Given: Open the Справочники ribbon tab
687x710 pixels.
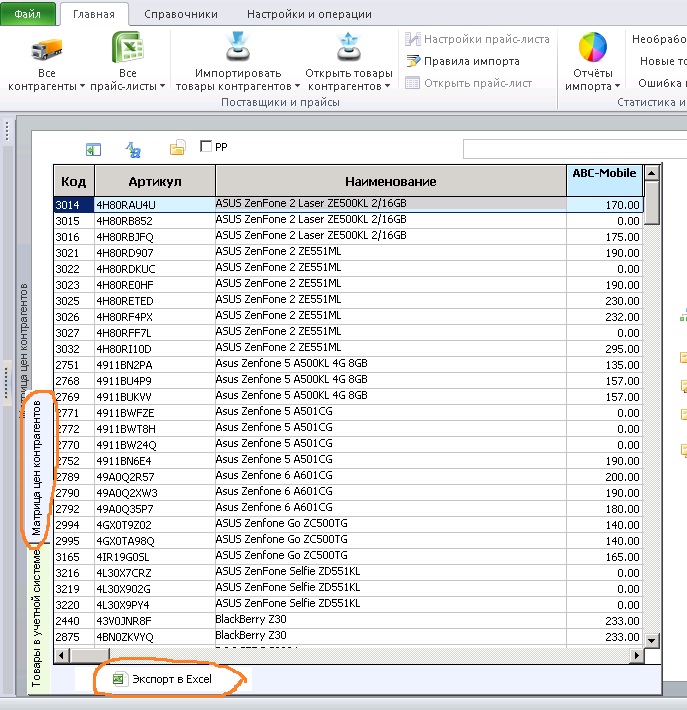Looking at the screenshot, I should click(x=181, y=14).
